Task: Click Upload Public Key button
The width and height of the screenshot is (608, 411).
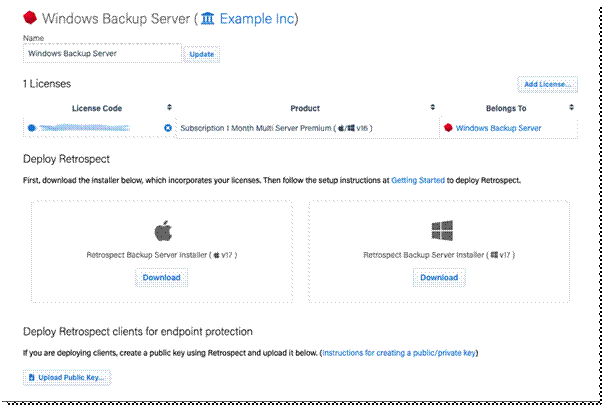Action: click(67, 378)
